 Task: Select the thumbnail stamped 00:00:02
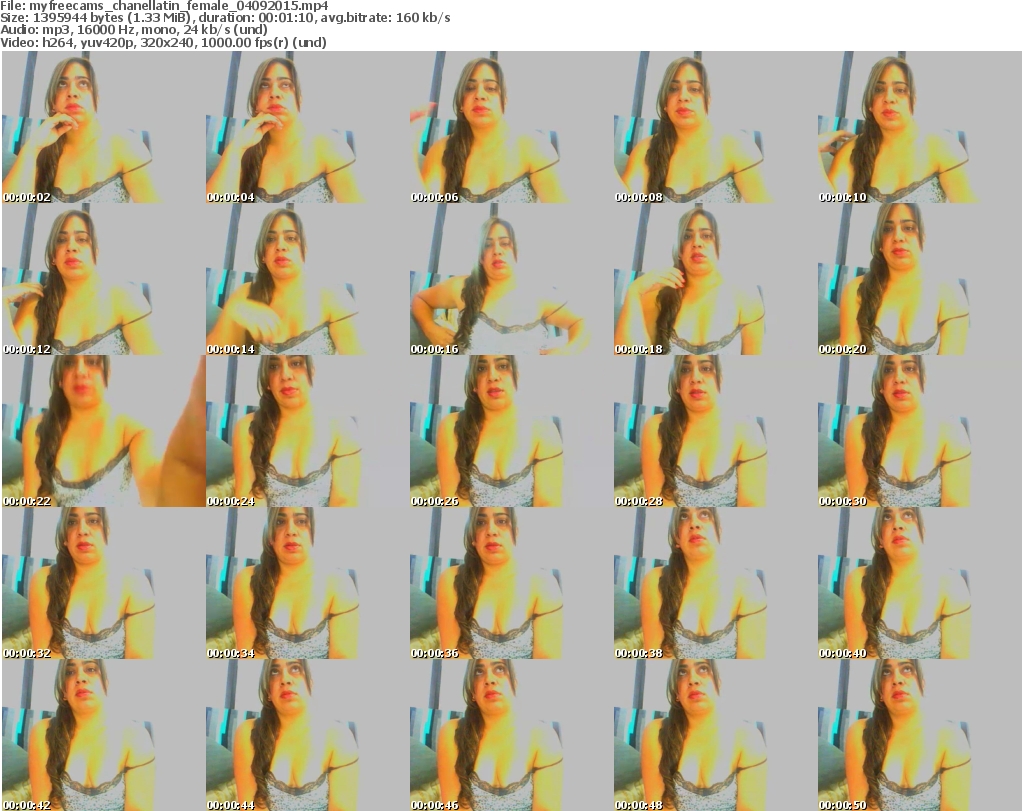(x=104, y=127)
